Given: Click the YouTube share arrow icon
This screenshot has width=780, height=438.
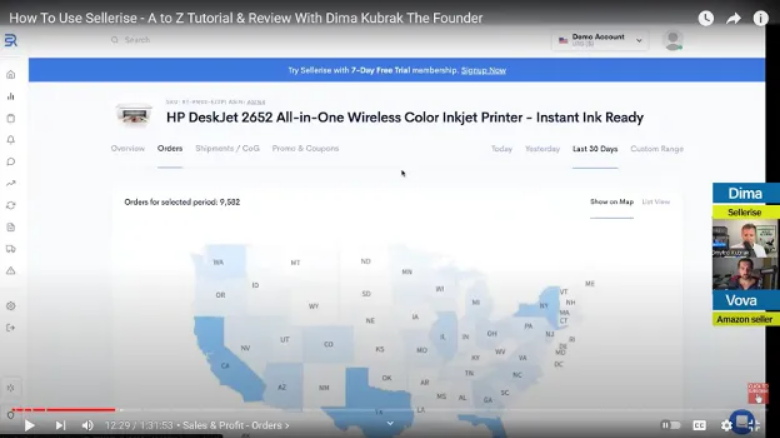Looking at the screenshot, I should tap(733, 18).
